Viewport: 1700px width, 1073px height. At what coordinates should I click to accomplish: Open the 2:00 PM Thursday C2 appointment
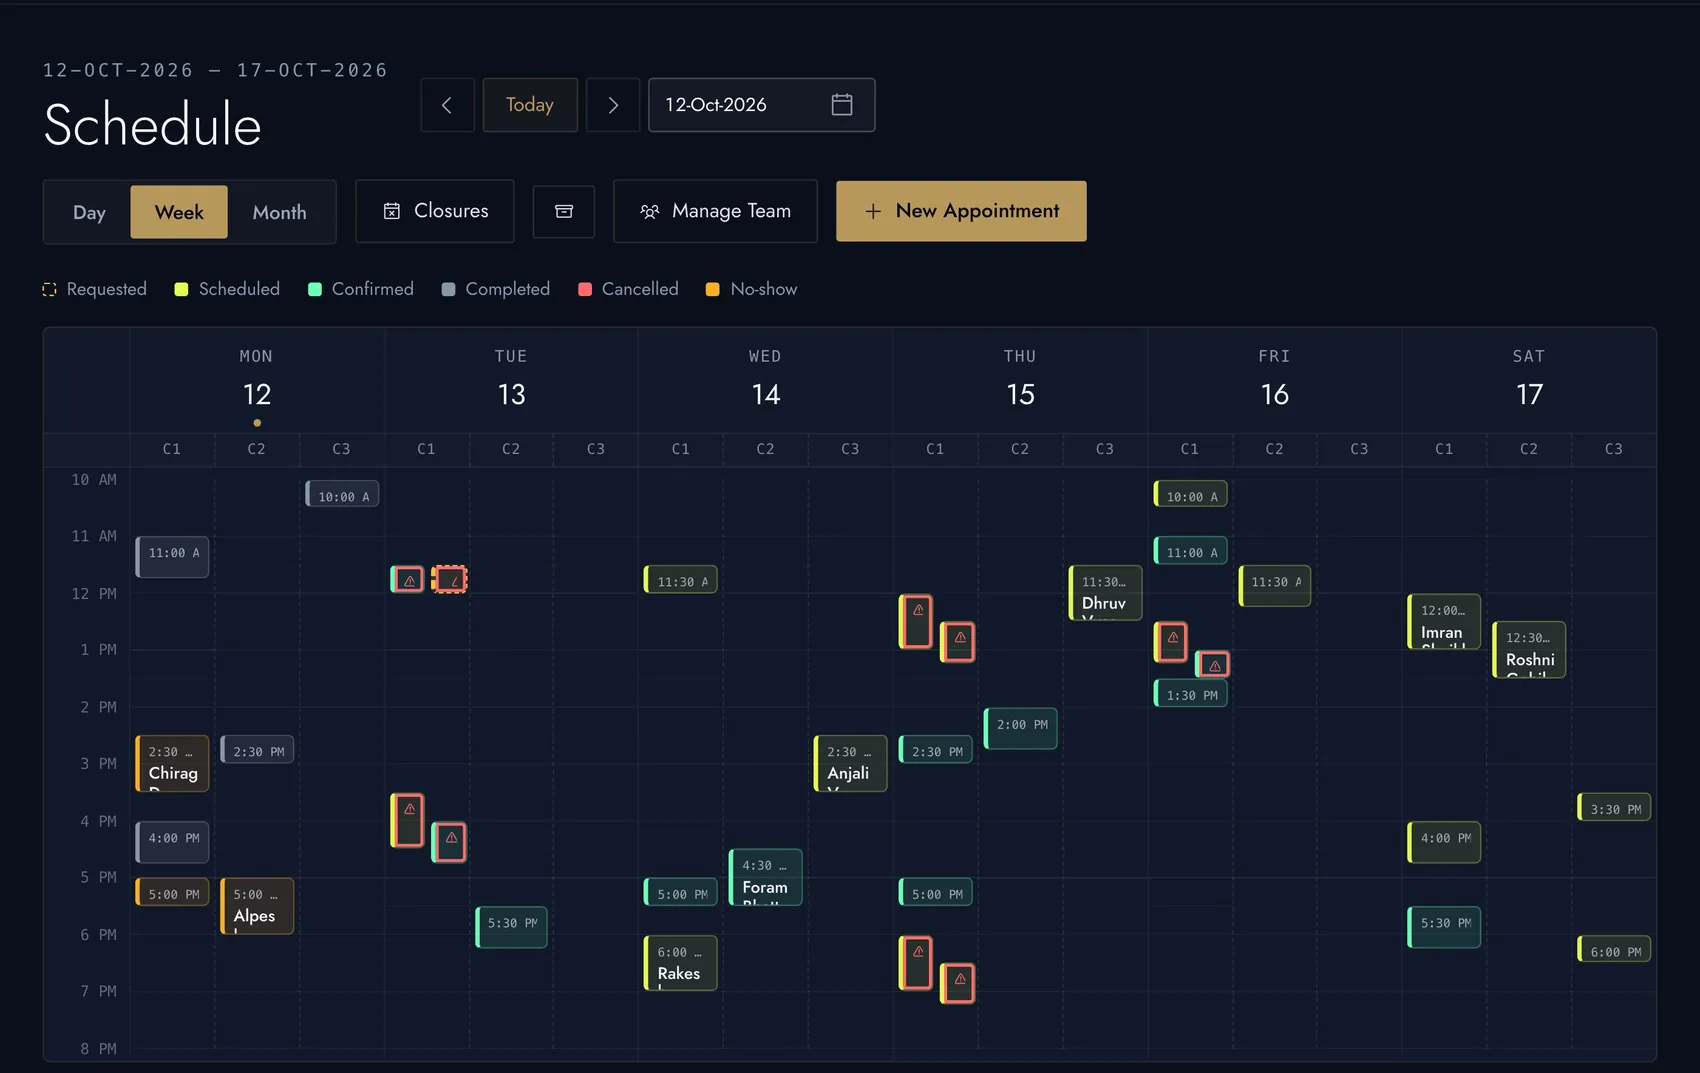[1020, 728]
